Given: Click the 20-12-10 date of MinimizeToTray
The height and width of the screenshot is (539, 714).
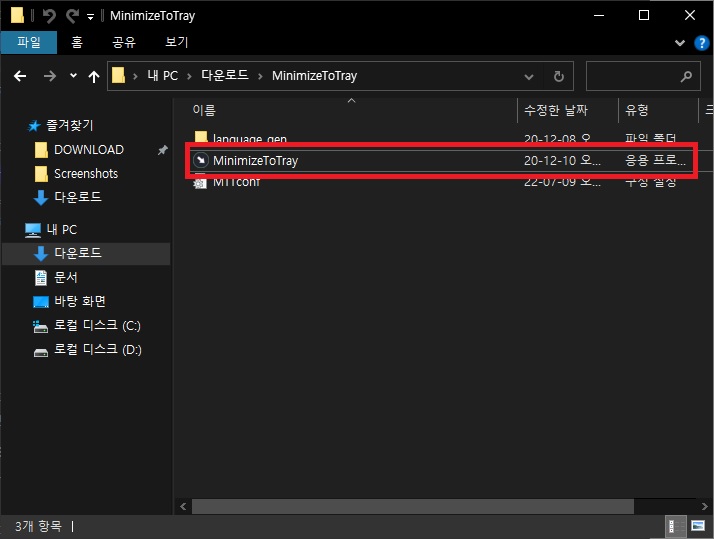Looking at the screenshot, I should [x=562, y=160].
